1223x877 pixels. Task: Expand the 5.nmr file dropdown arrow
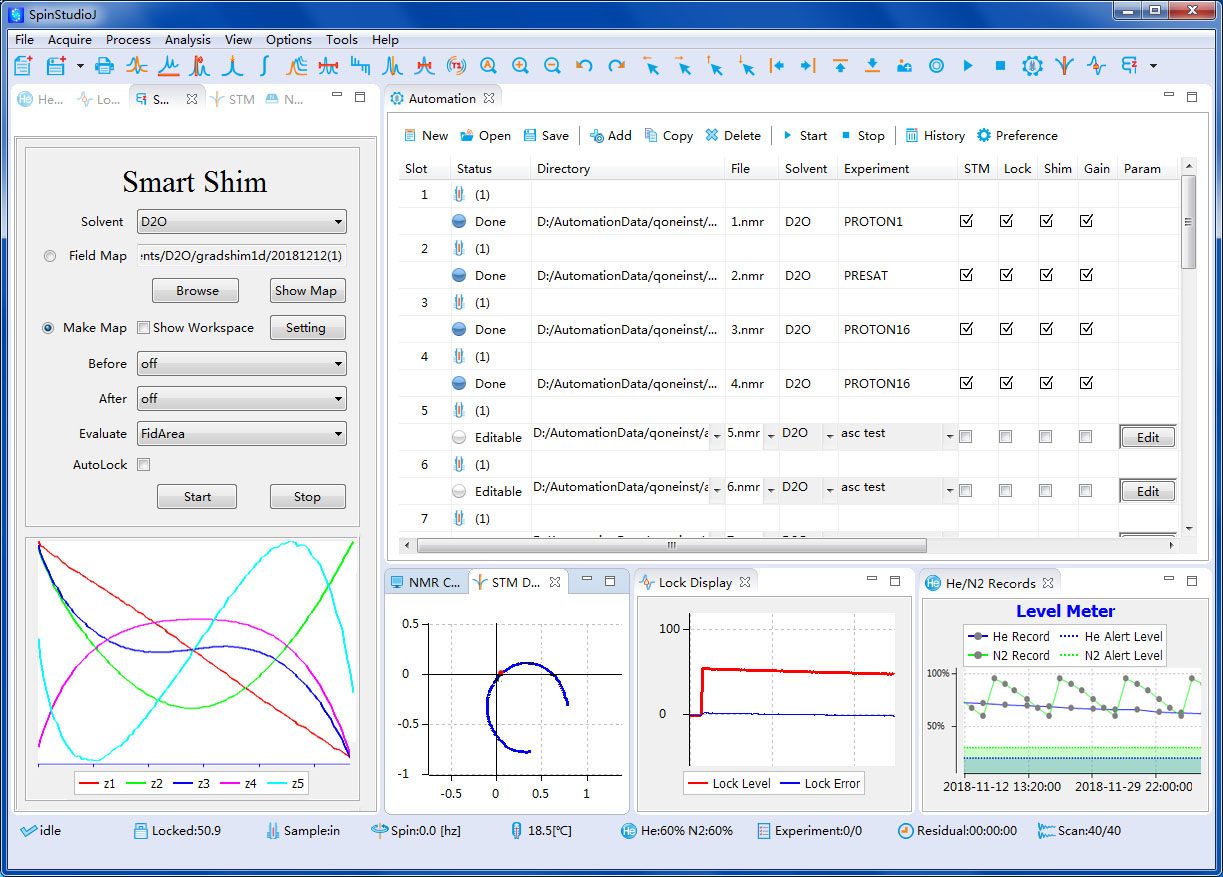coord(770,437)
